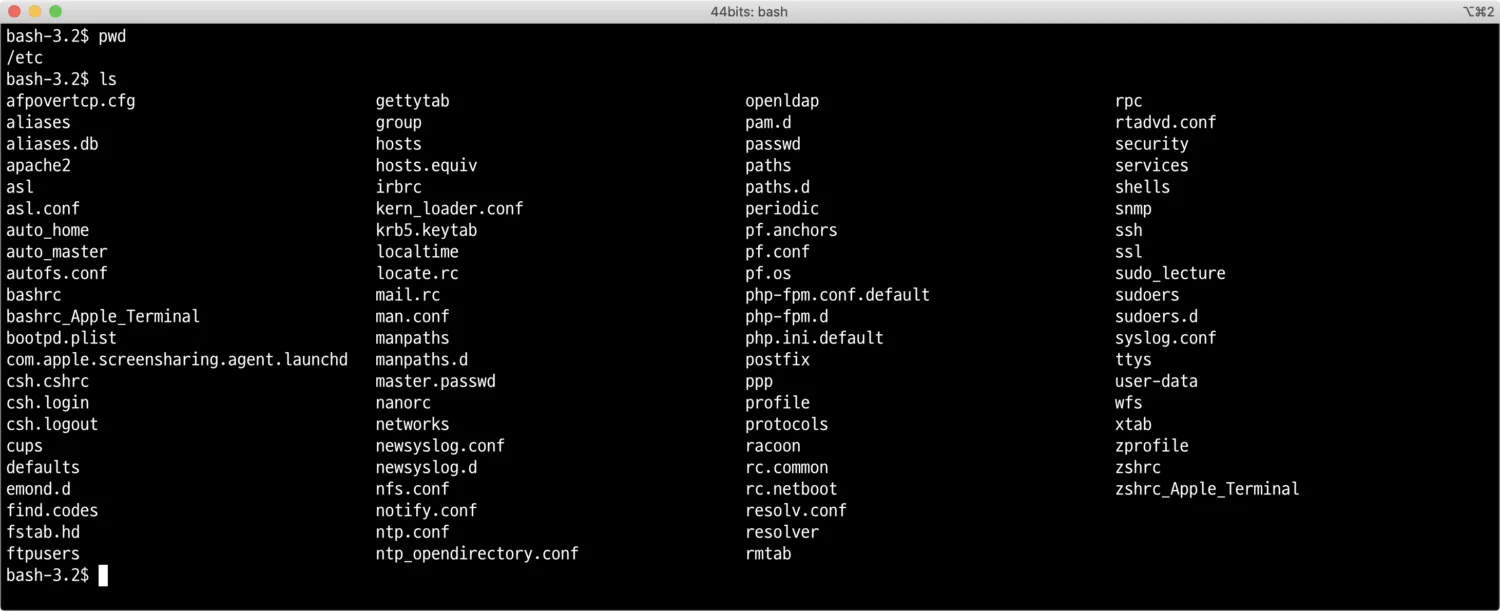Viewport: 1500px width, 611px height.
Task: Click the cursor block at the prompt
Action: pos(102,575)
